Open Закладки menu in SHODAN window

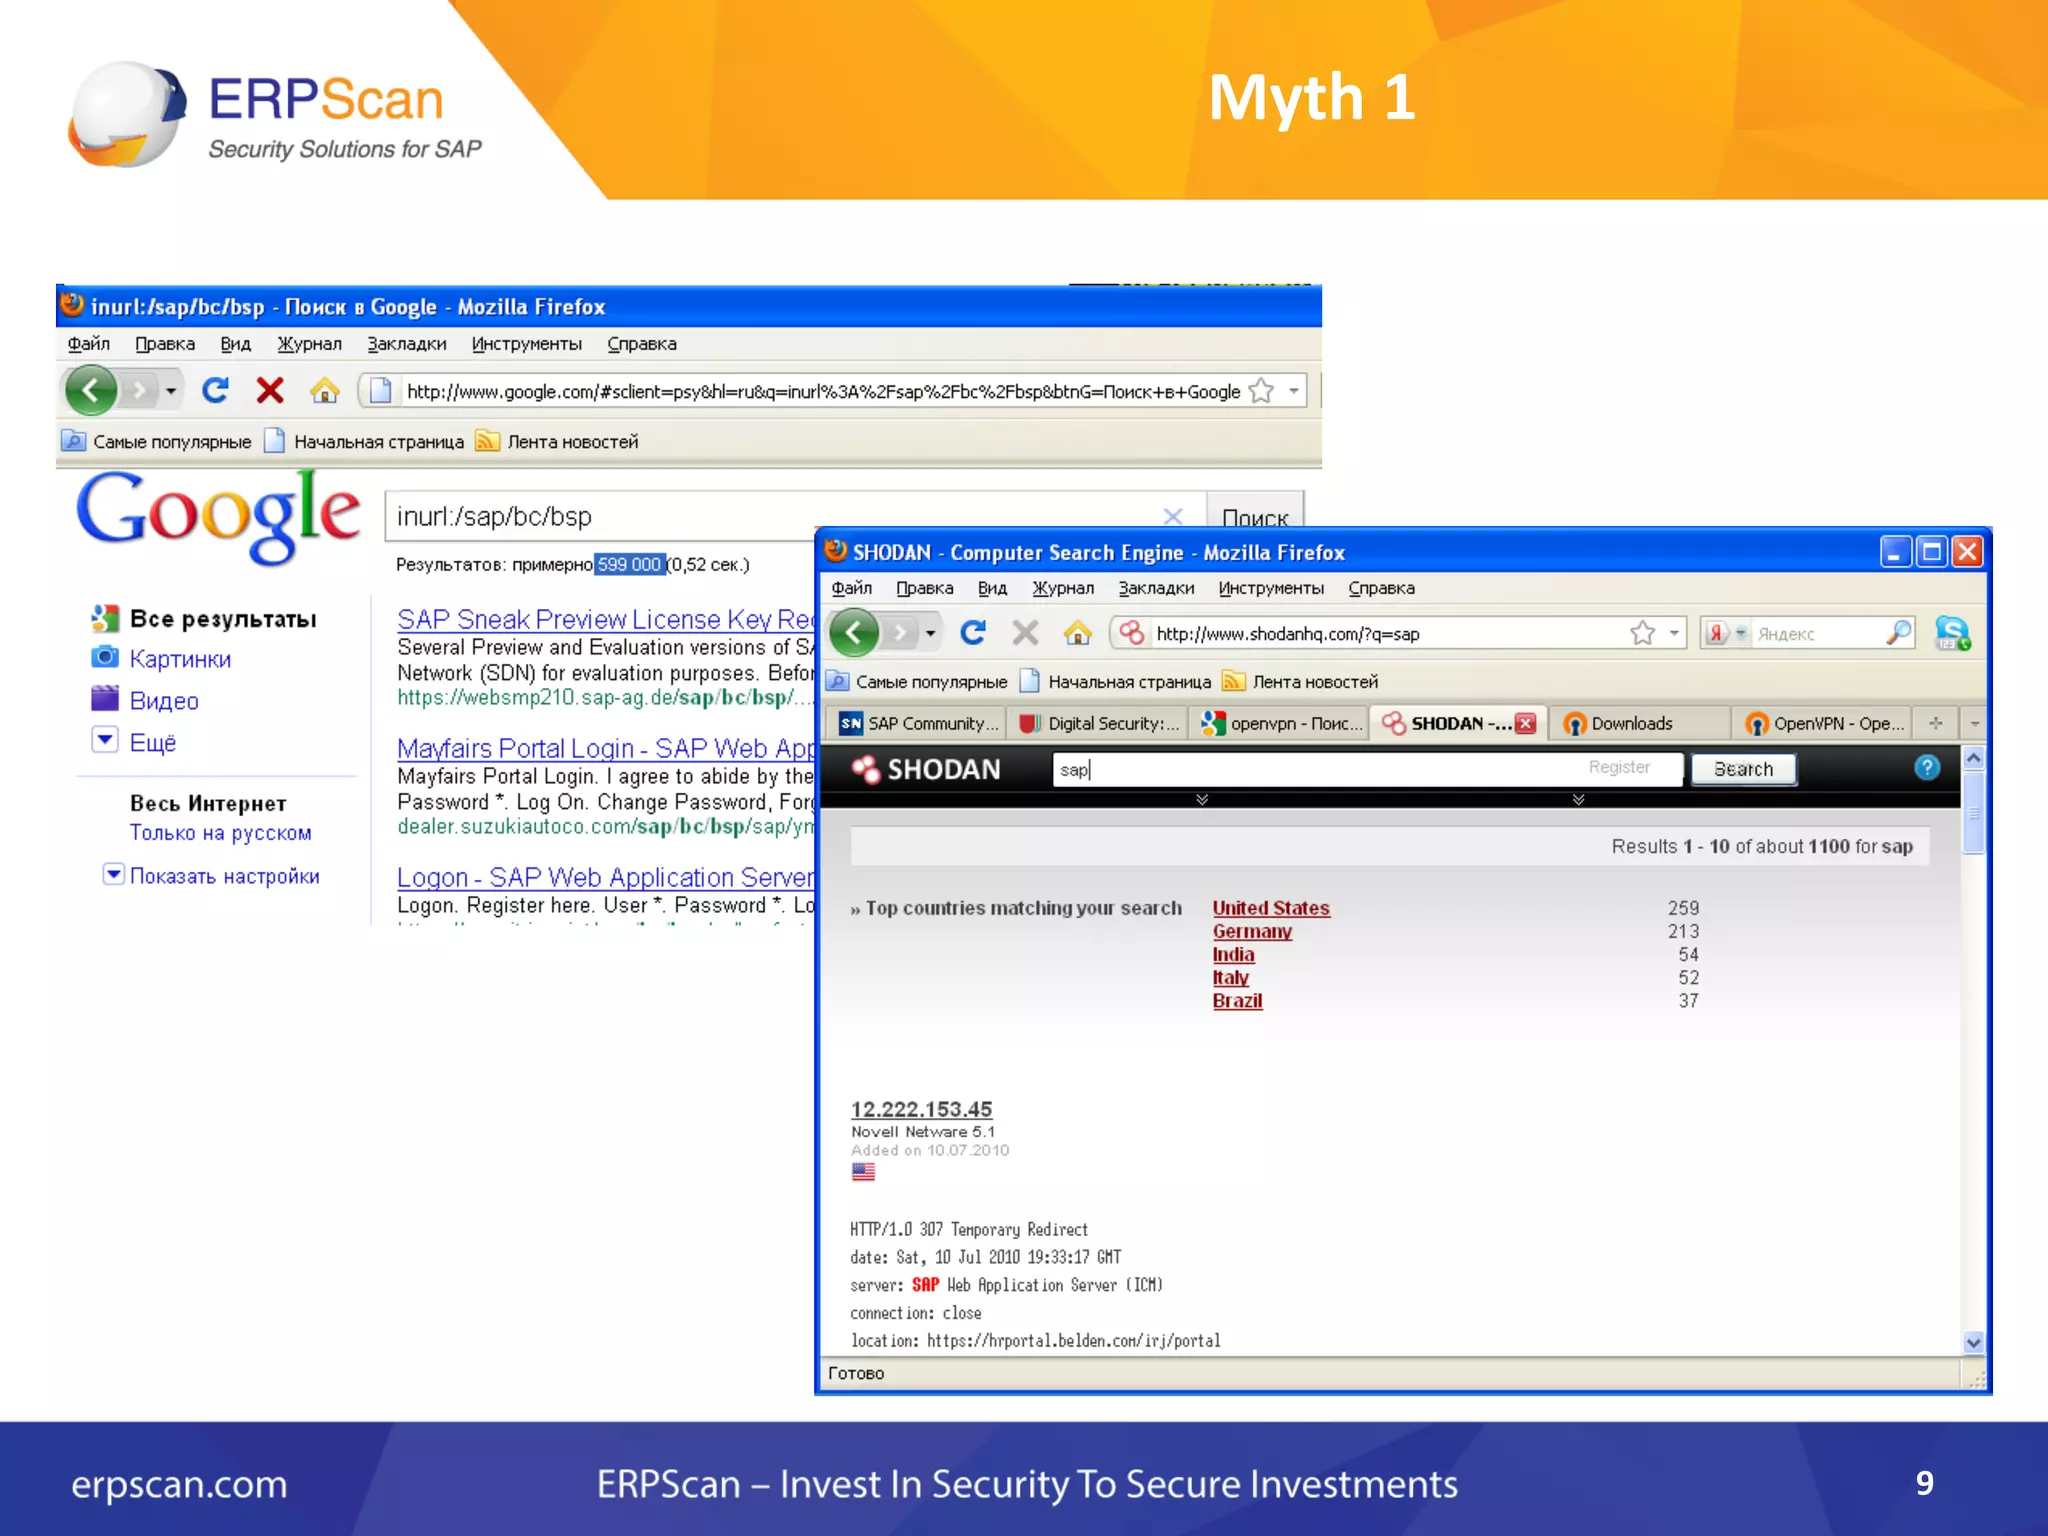pos(1156,588)
